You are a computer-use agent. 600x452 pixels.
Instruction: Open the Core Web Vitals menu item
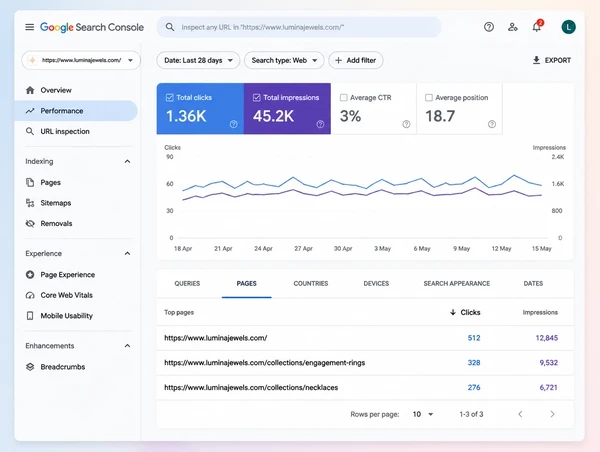[x=67, y=295]
